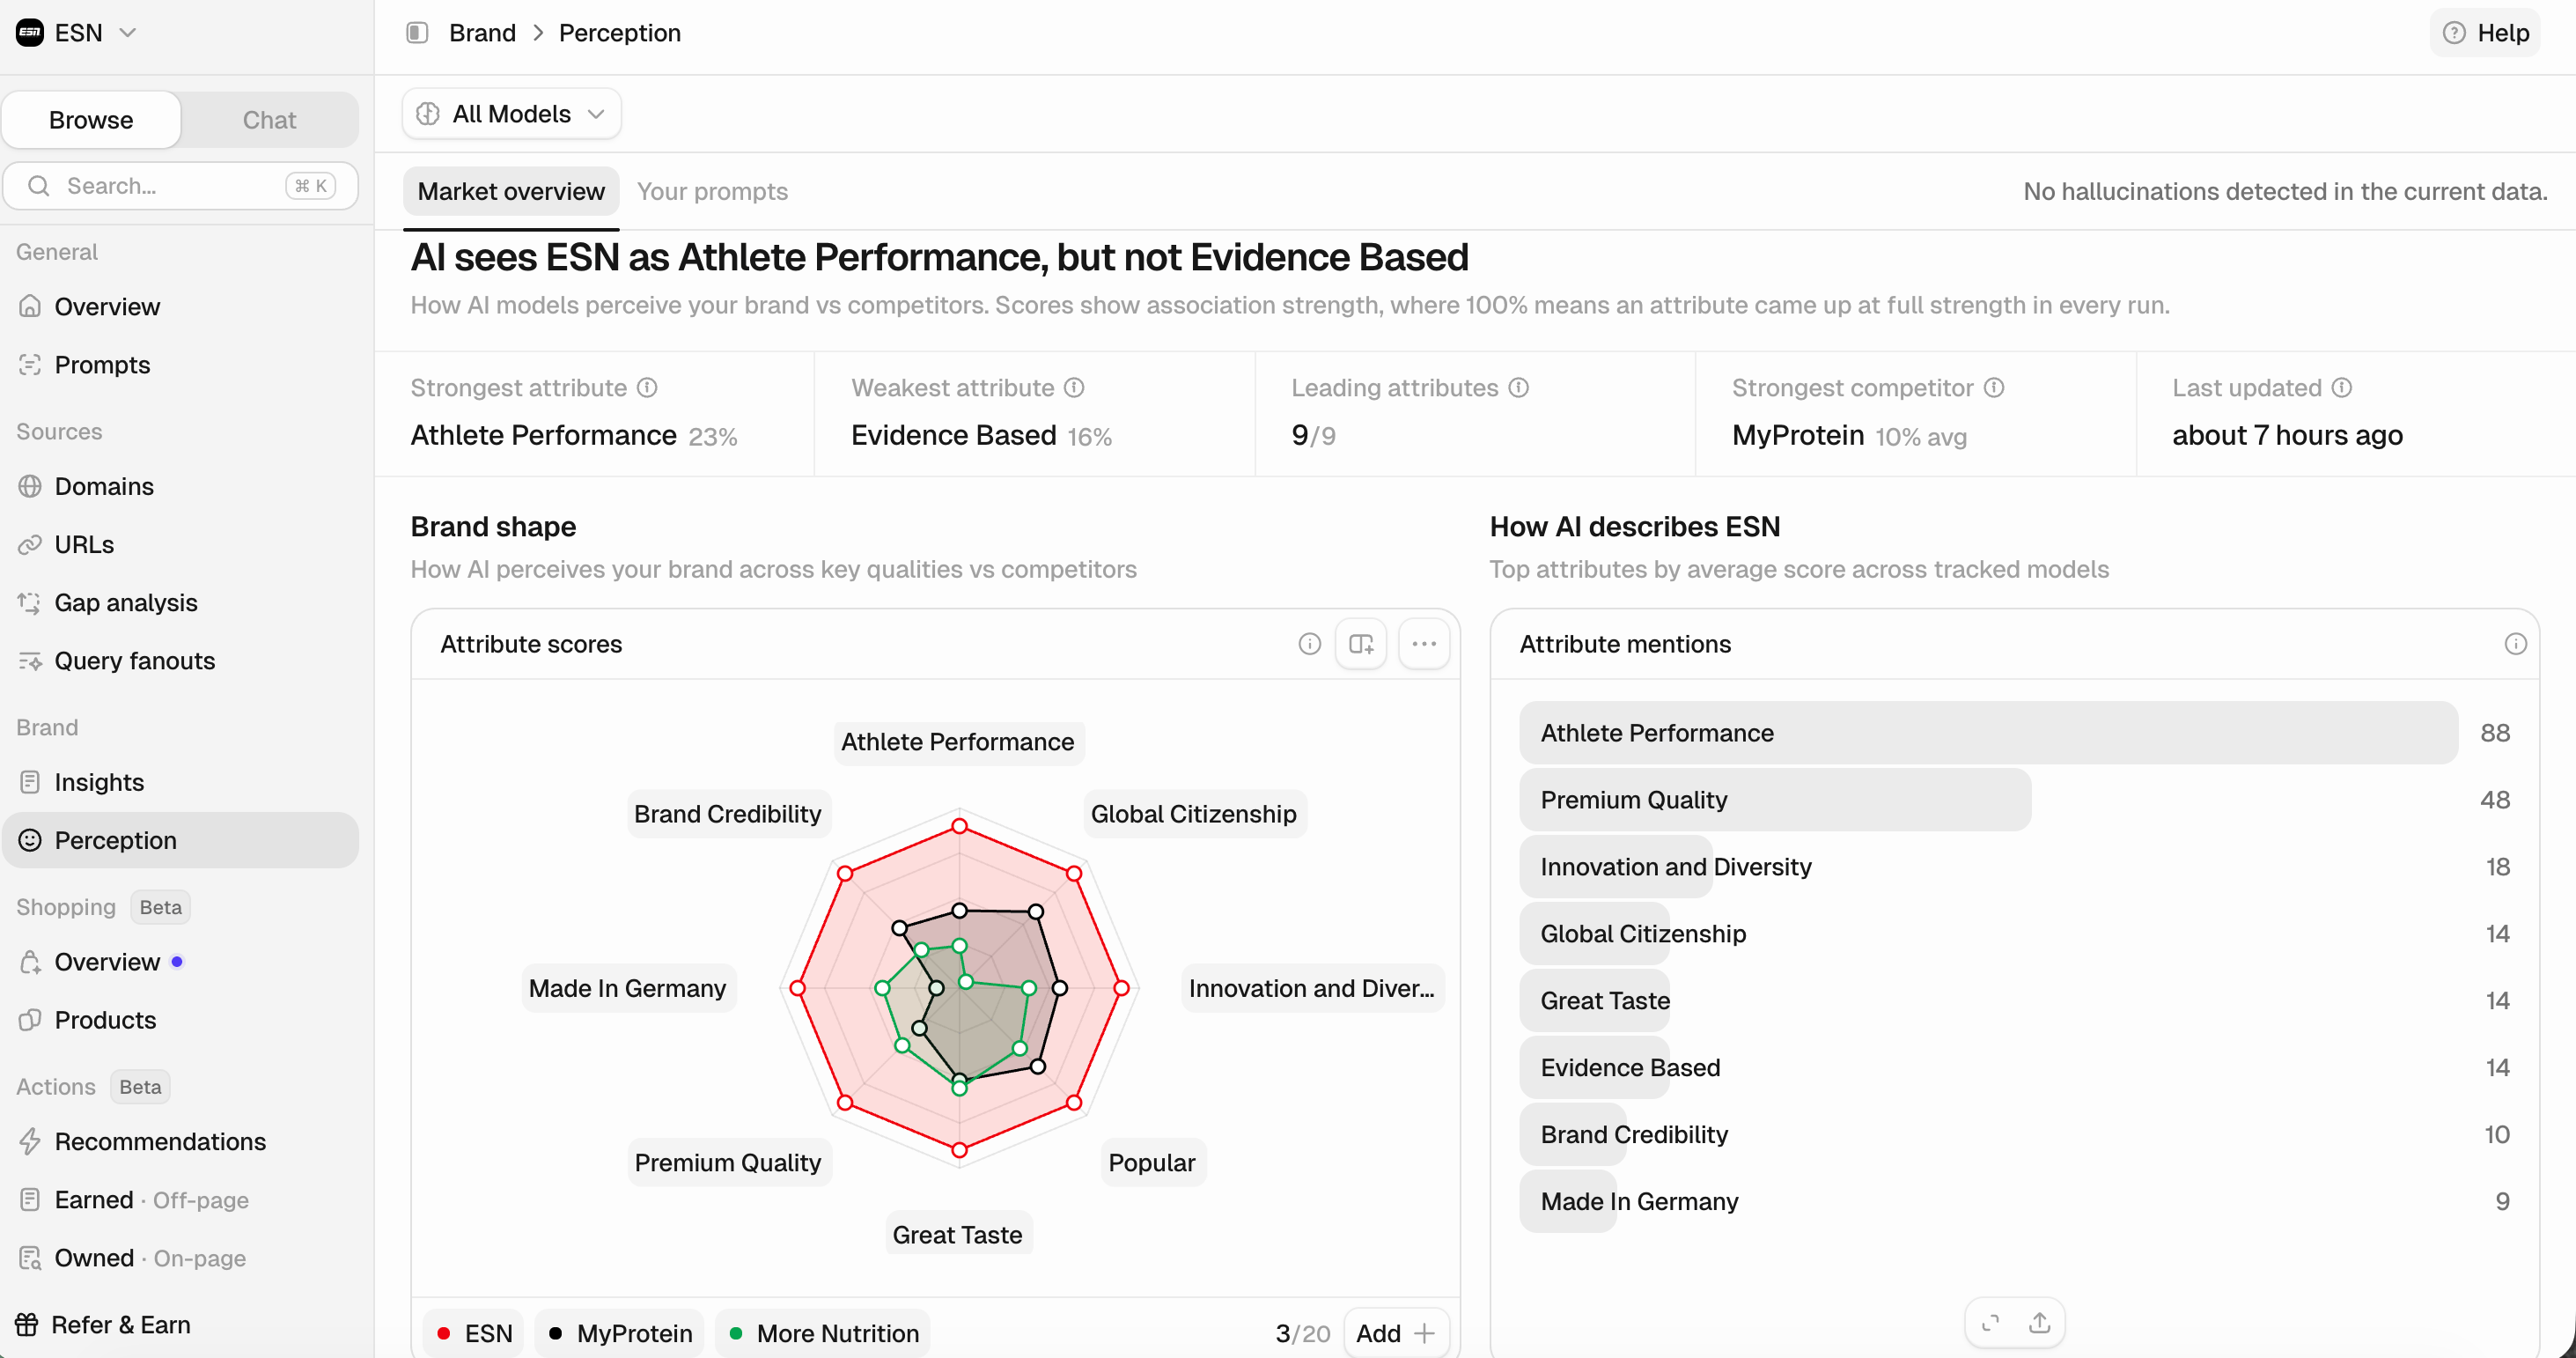Image resolution: width=2576 pixels, height=1358 pixels.
Task: Click the Attribute mentions info icon
Action: (x=2515, y=644)
